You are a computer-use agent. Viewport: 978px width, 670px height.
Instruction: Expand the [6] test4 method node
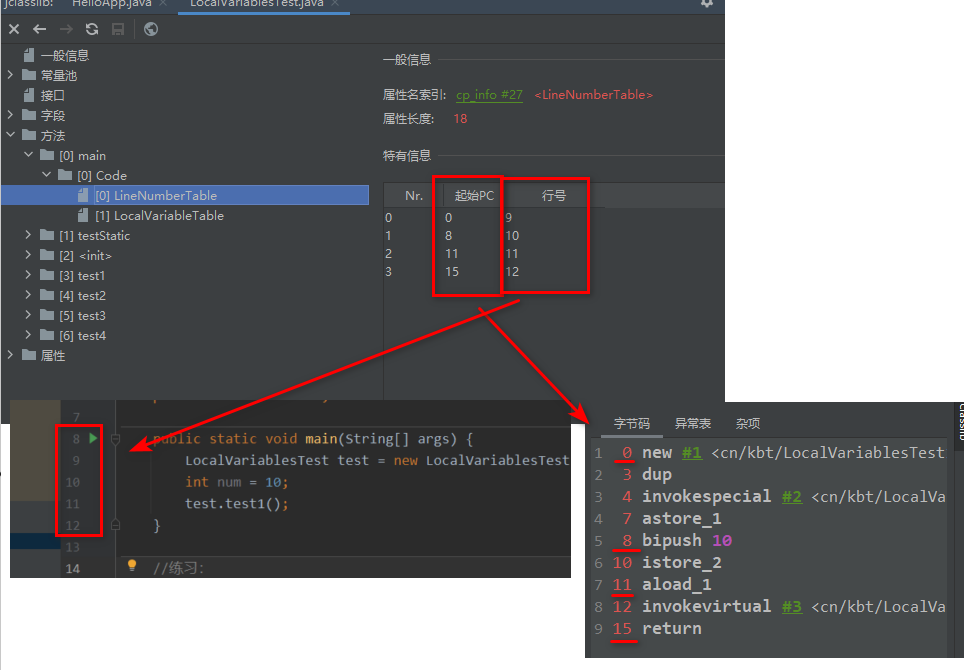coord(28,334)
